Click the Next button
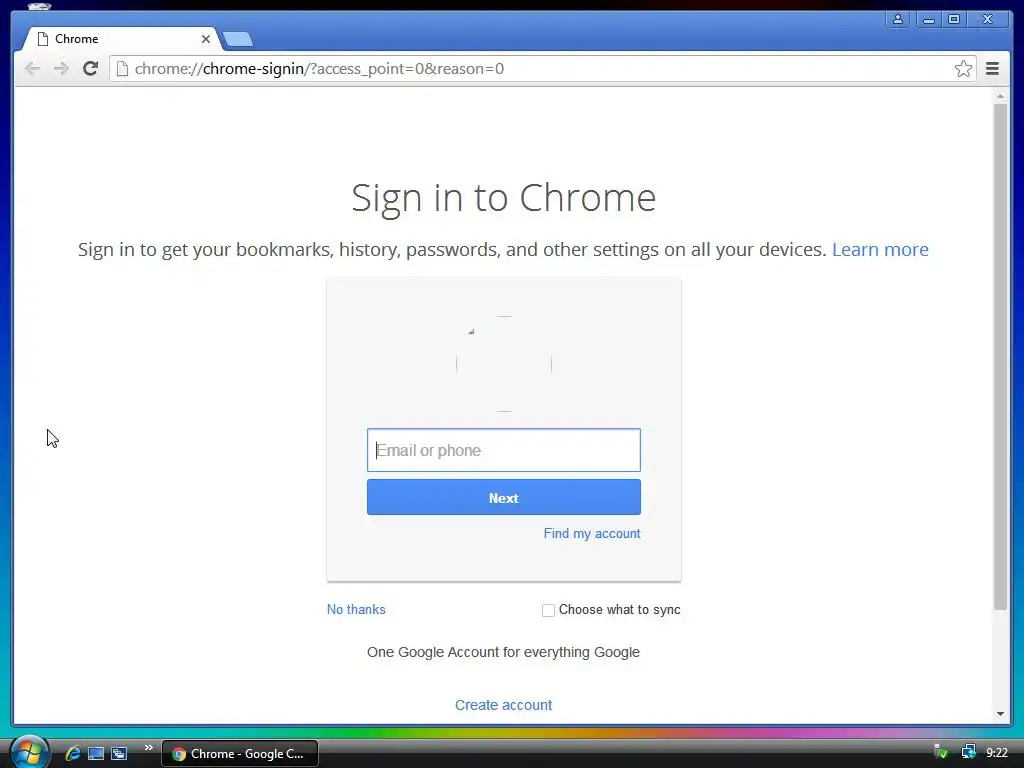This screenshot has width=1024, height=768. pyautogui.click(x=504, y=498)
